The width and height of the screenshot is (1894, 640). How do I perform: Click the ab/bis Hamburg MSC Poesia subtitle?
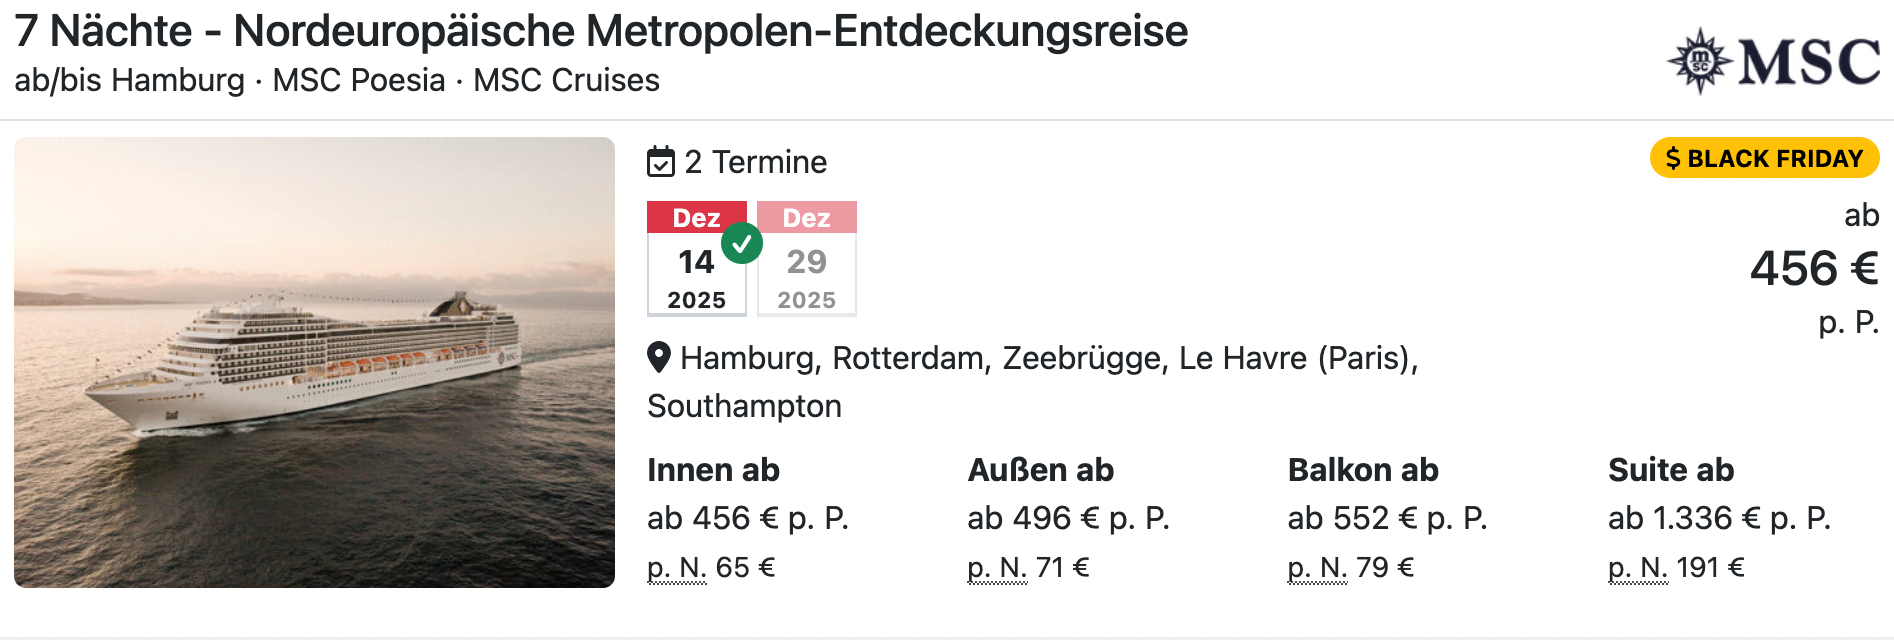[337, 80]
